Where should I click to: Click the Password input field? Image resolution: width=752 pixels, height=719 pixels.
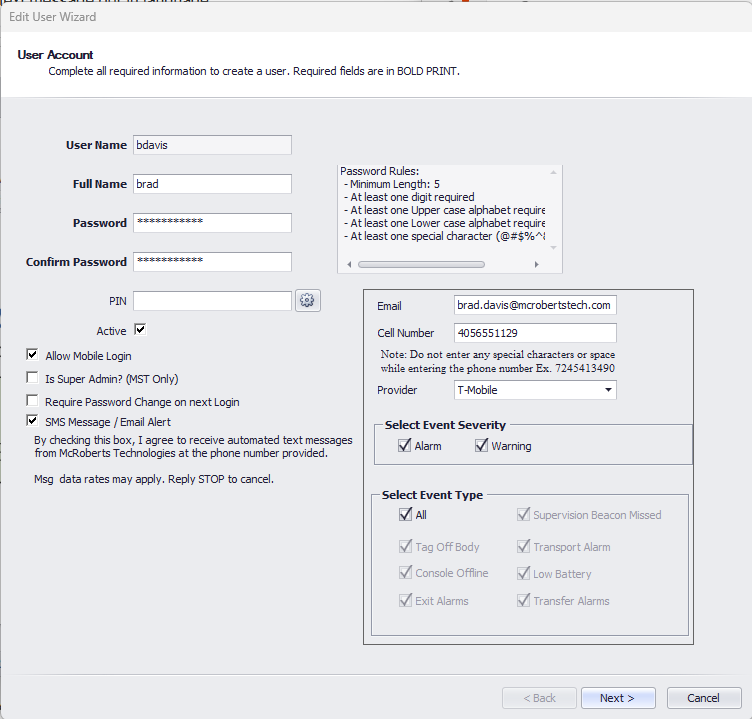[212, 222]
